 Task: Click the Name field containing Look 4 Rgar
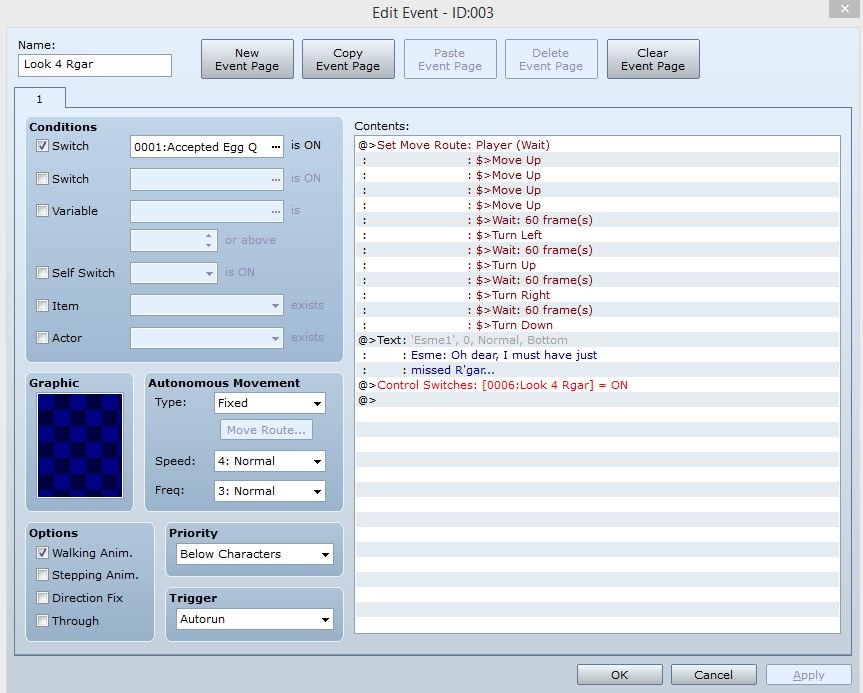(95, 65)
